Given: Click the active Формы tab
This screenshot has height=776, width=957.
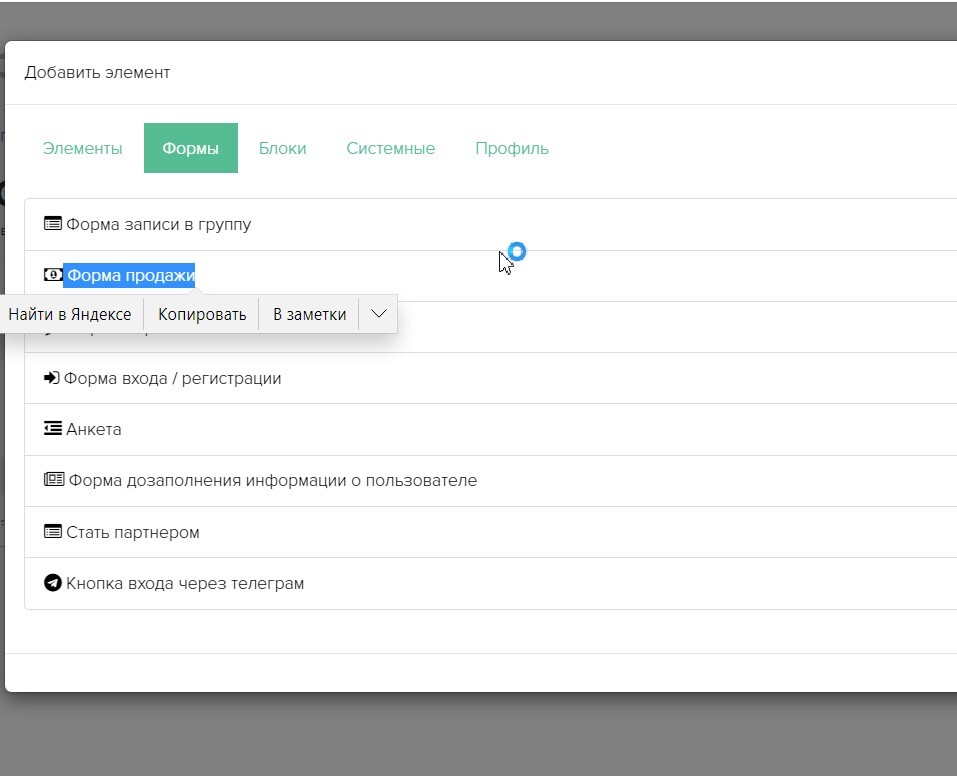Looking at the screenshot, I should (x=190, y=148).
